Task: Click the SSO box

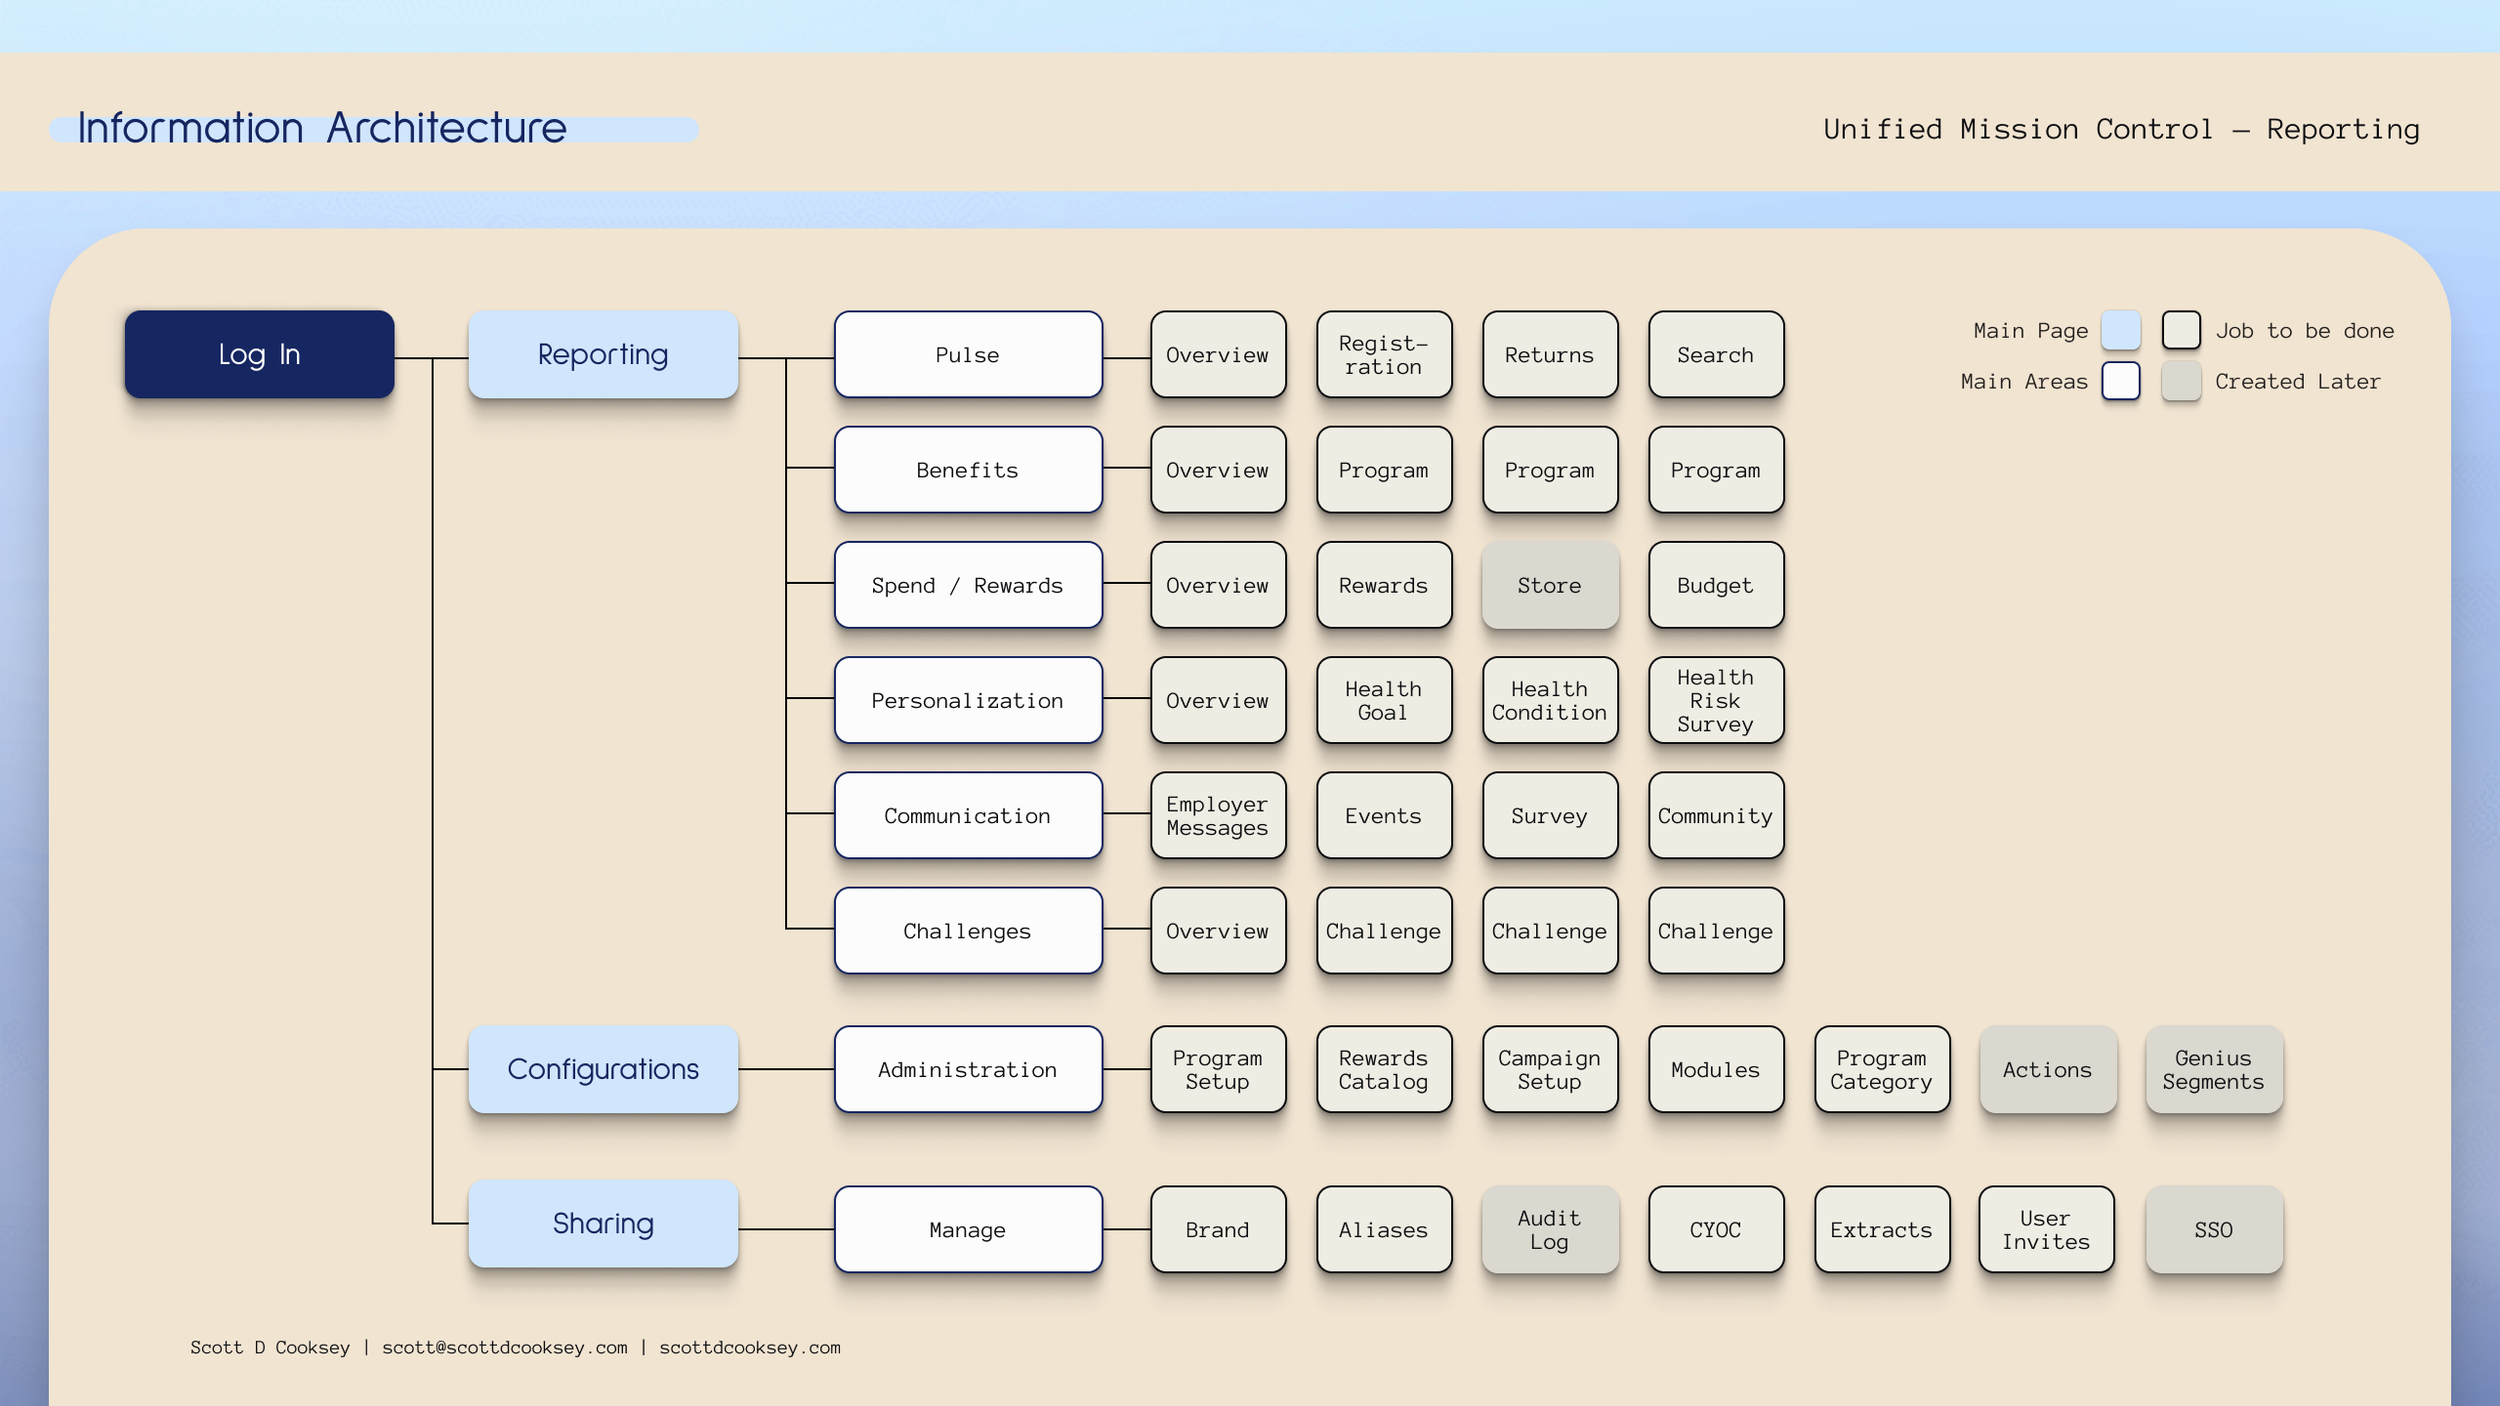Action: pyautogui.click(x=2213, y=1229)
